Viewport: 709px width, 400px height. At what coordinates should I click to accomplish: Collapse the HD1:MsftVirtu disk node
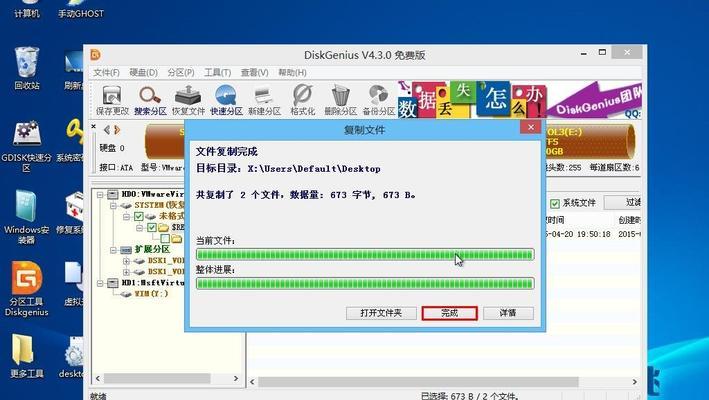tap(100, 283)
